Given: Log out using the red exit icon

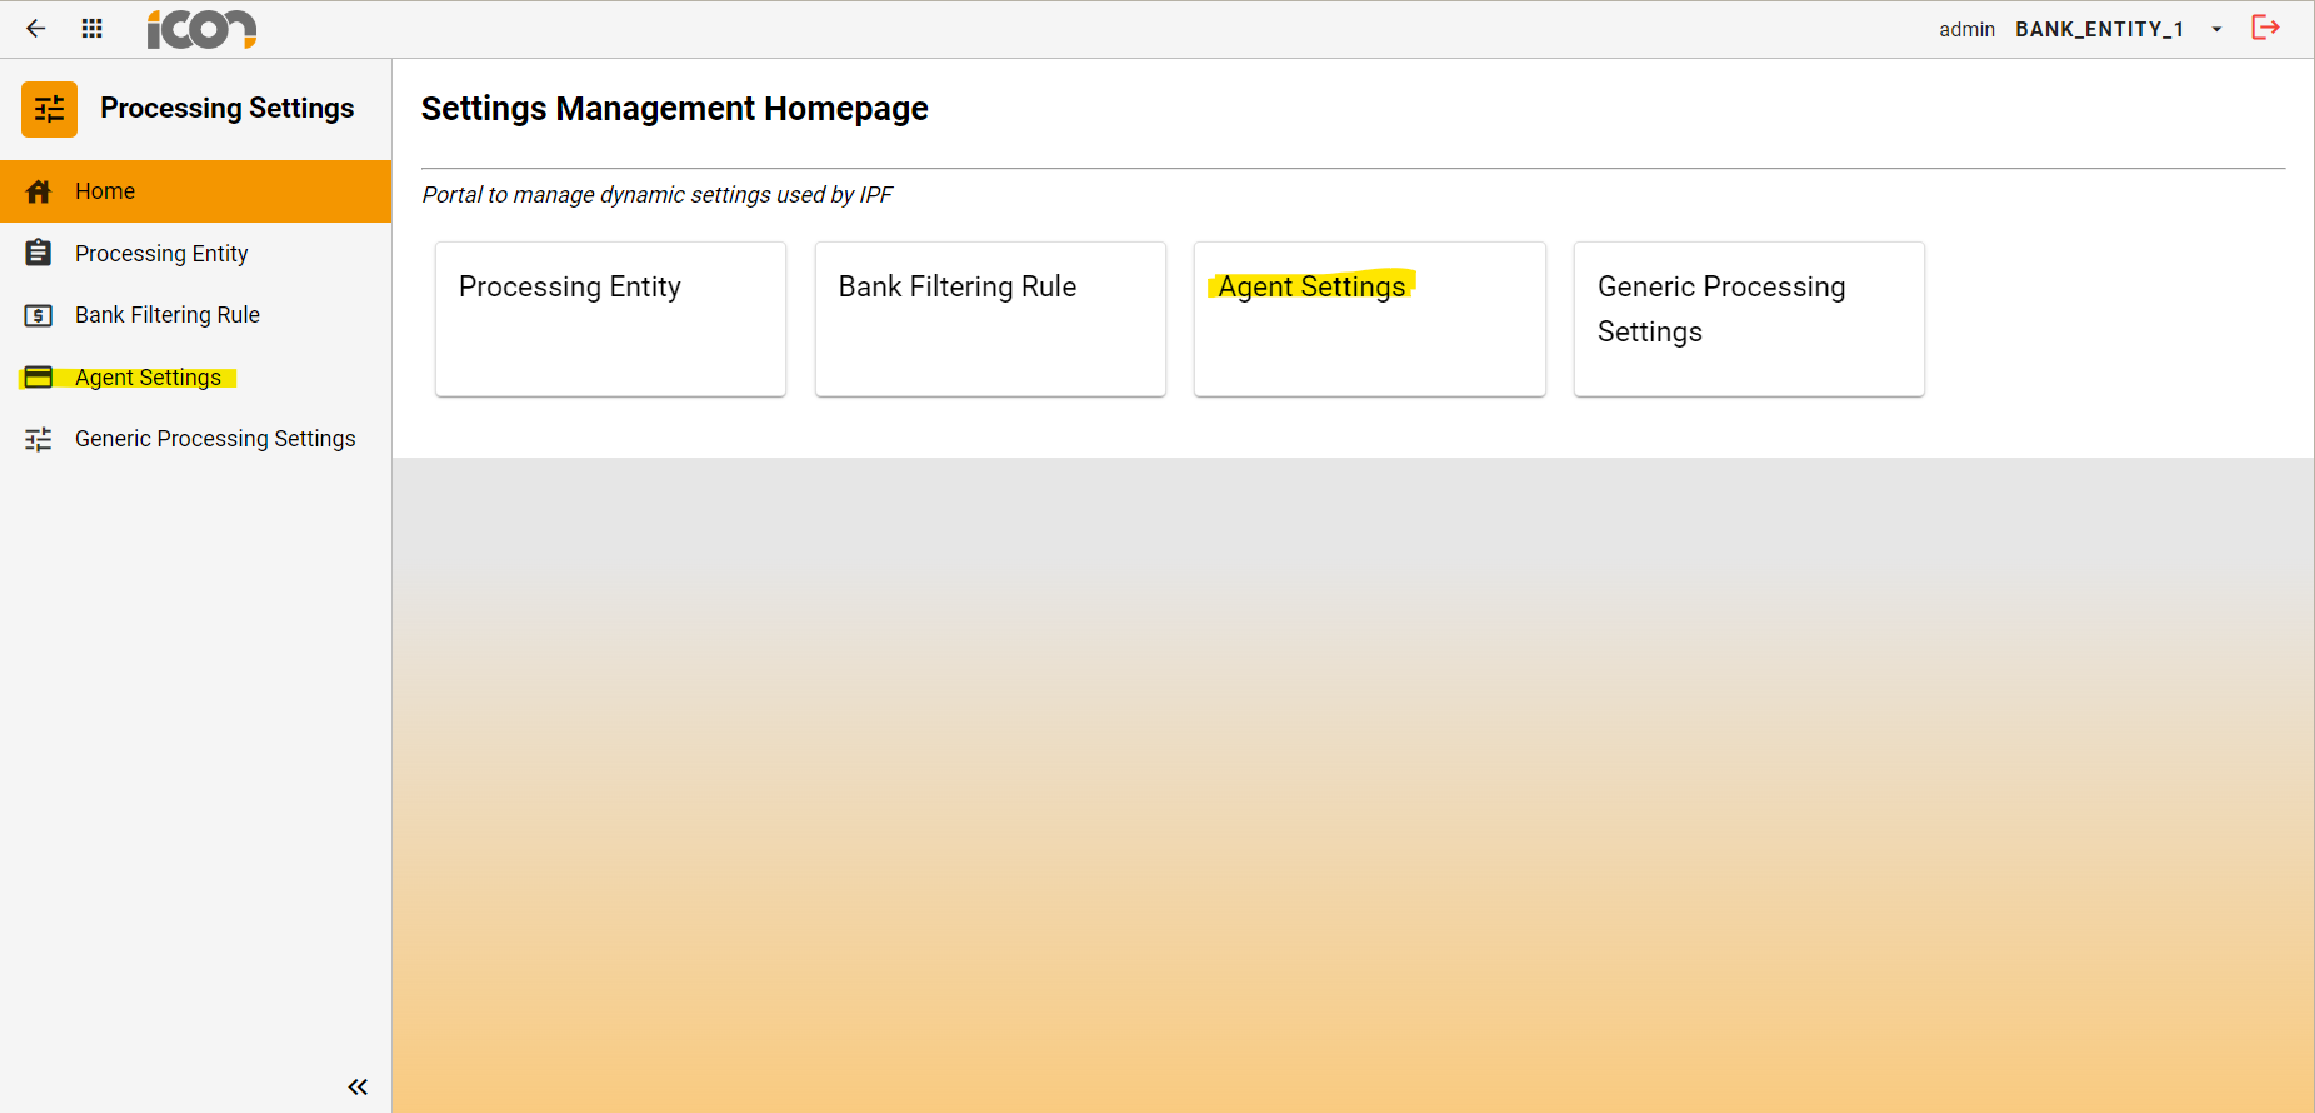Looking at the screenshot, I should click(2265, 28).
